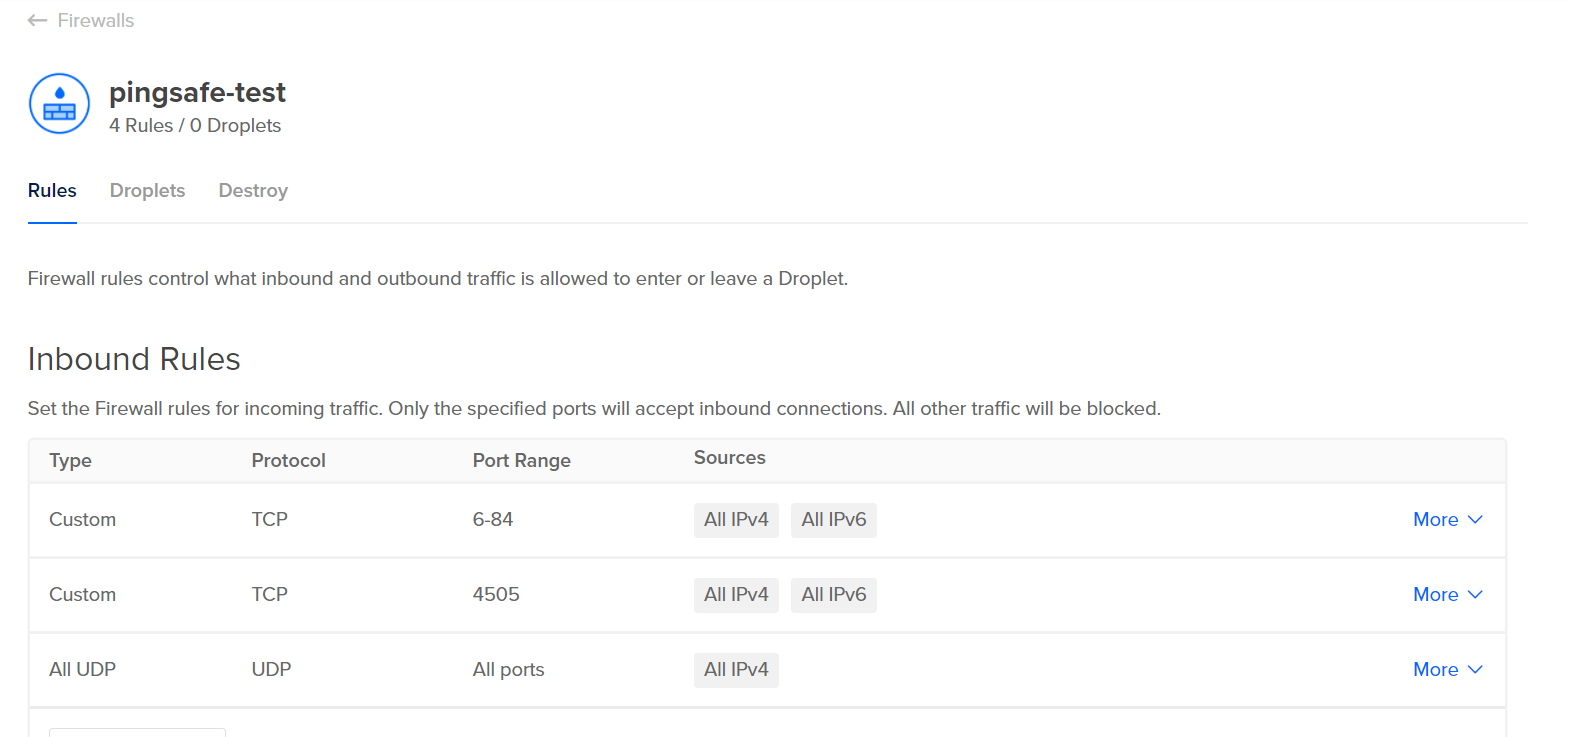This screenshot has width=1571, height=737.
Task: Click the Protocol column header
Action: (x=288, y=460)
